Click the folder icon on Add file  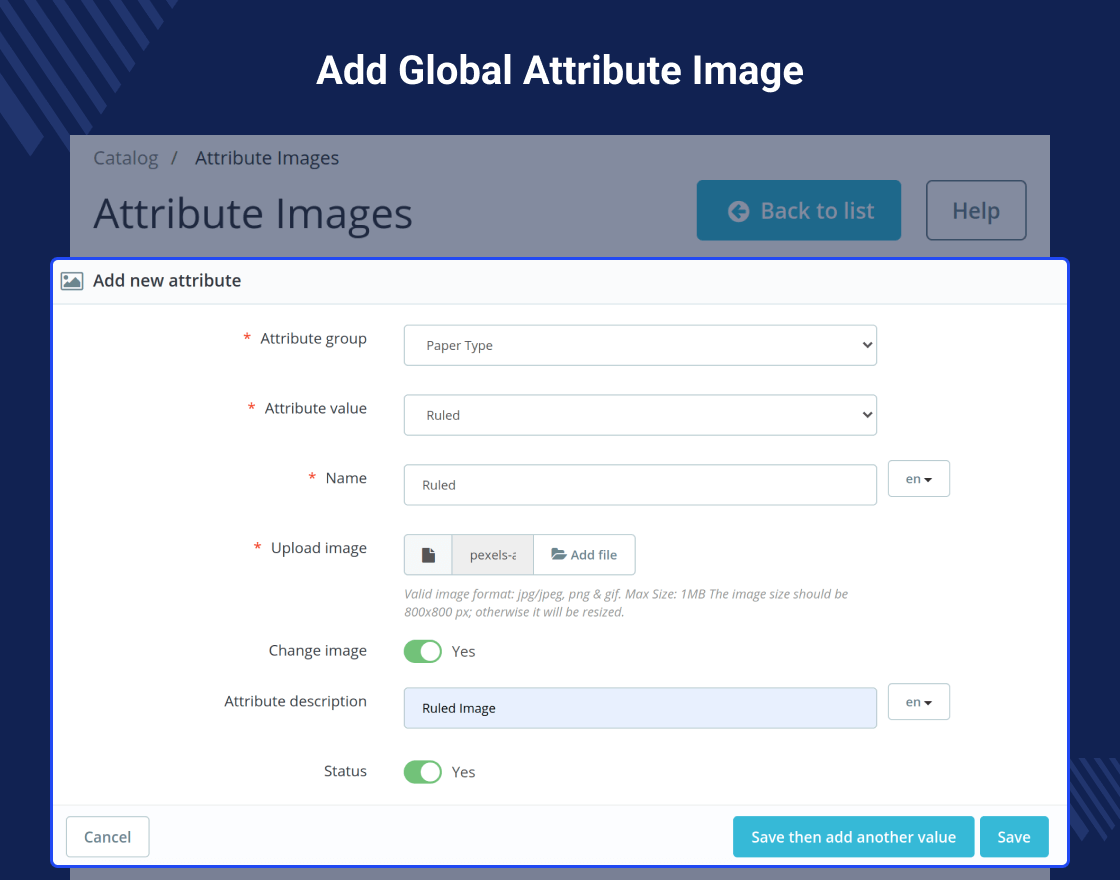tap(559, 554)
